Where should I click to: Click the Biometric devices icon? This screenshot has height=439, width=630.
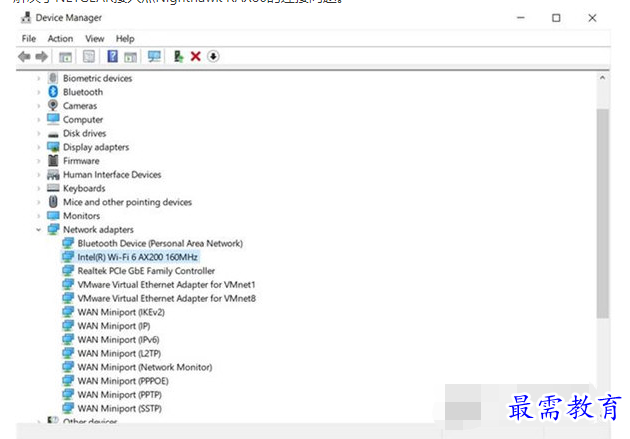pyautogui.click(x=53, y=78)
